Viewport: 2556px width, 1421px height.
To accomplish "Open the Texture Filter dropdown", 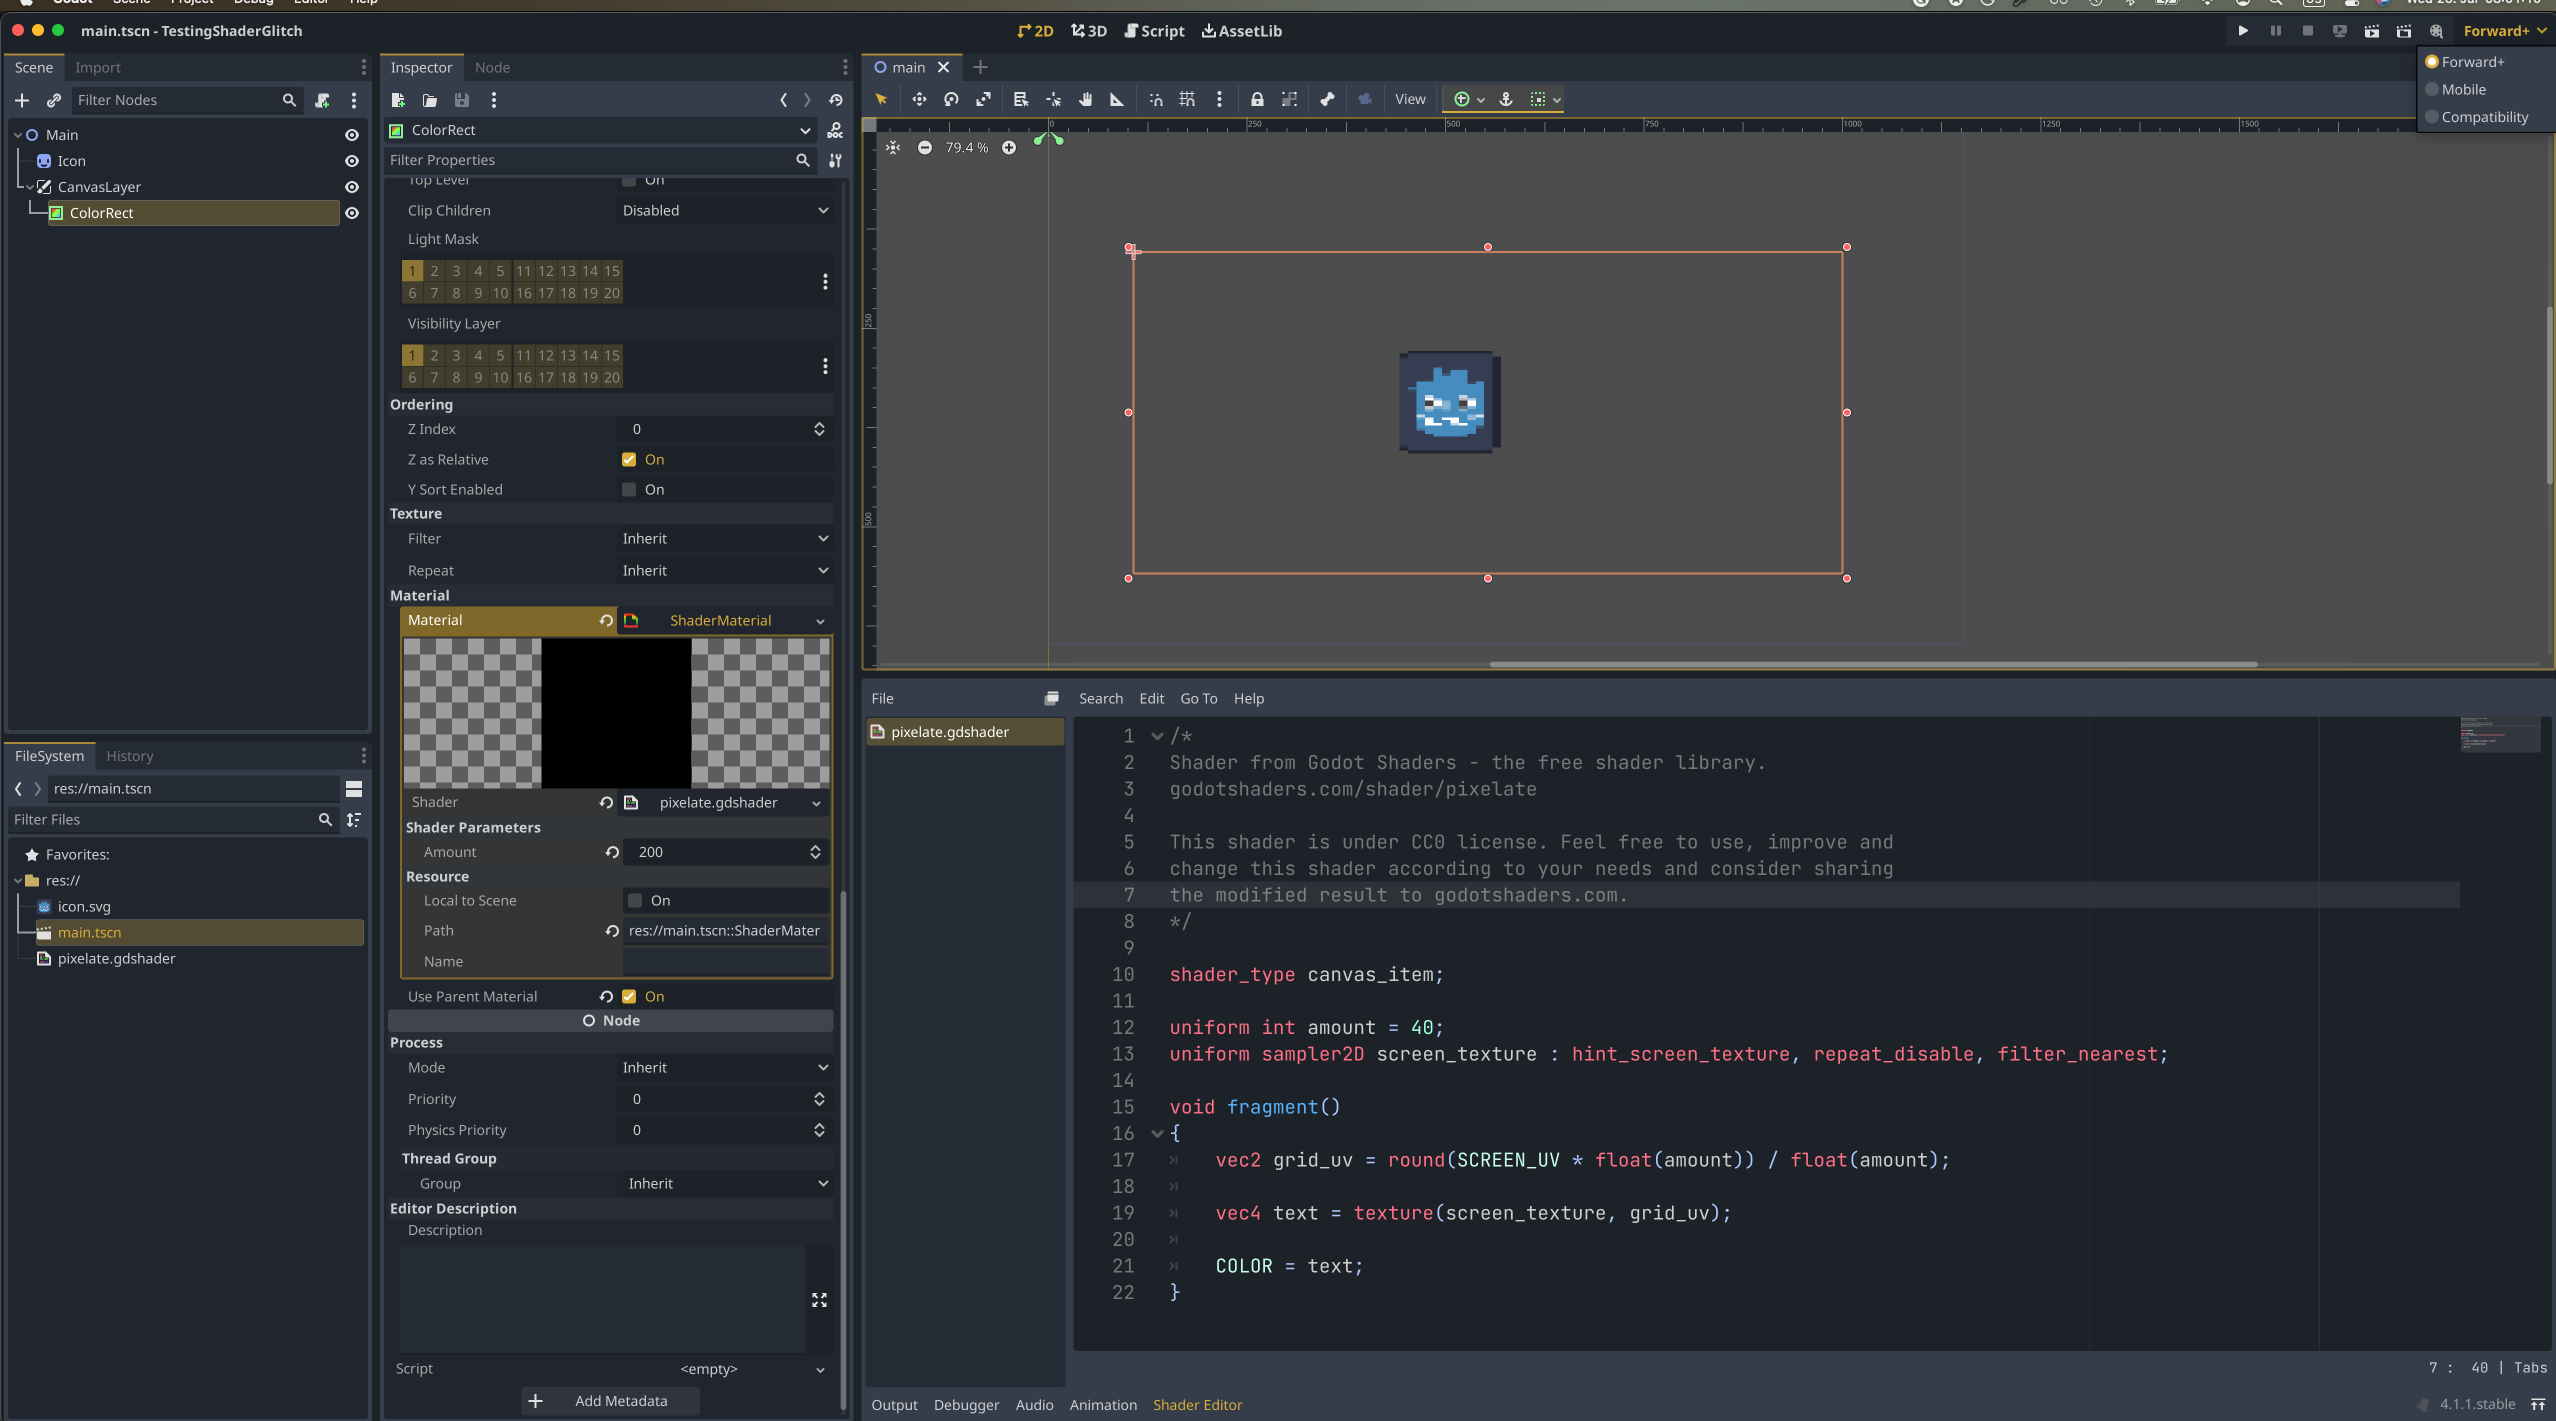I will (724, 538).
